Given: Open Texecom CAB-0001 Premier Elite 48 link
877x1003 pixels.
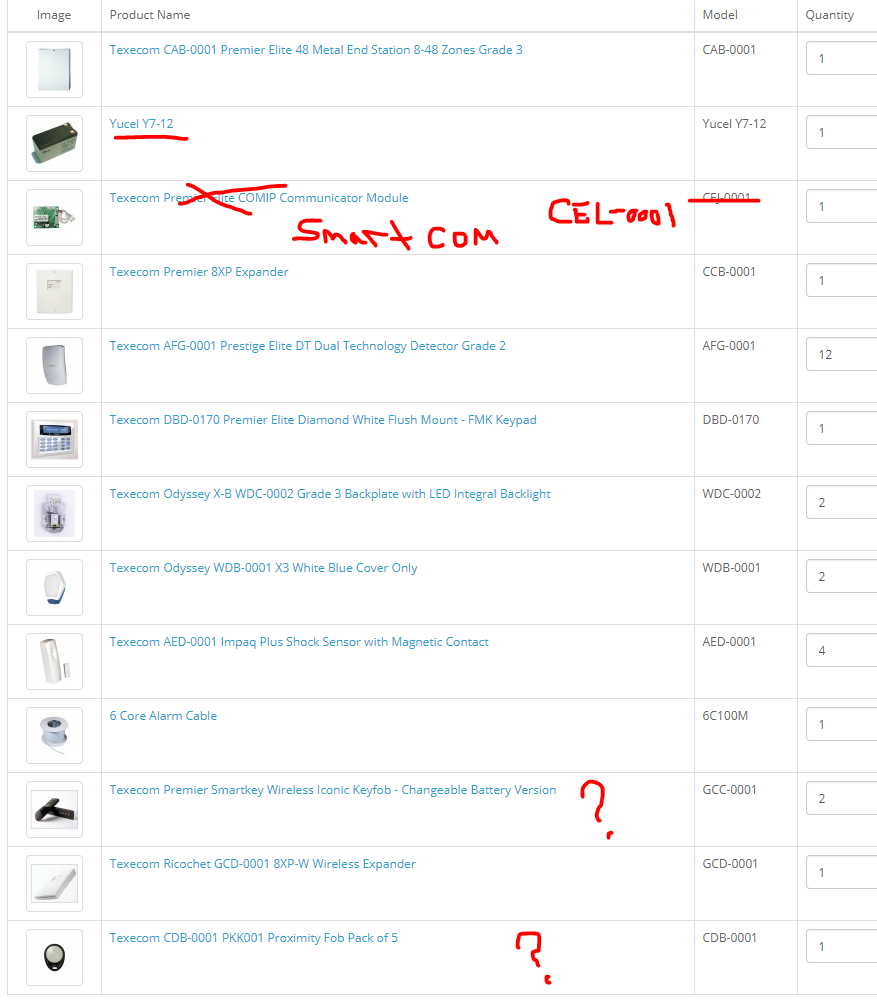Looking at the screenshot, I should (x=316, y=50).
